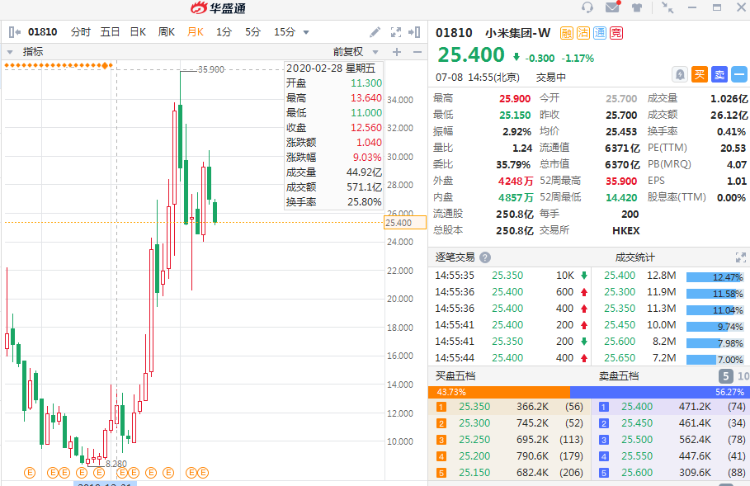Click the 43.73% buy ratio bar
This screenshot has height=486, width=750.
click(x=499, y=392)
